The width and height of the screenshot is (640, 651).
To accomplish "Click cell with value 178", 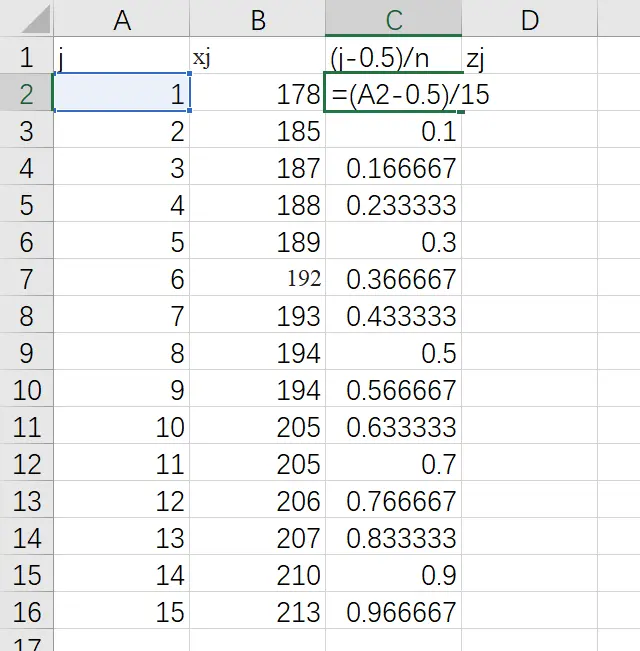I will (257, 92).
